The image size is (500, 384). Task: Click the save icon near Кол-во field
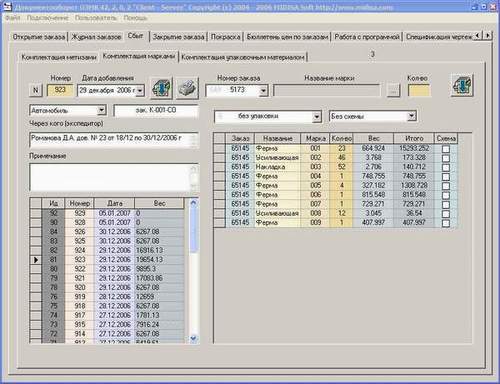462,85
